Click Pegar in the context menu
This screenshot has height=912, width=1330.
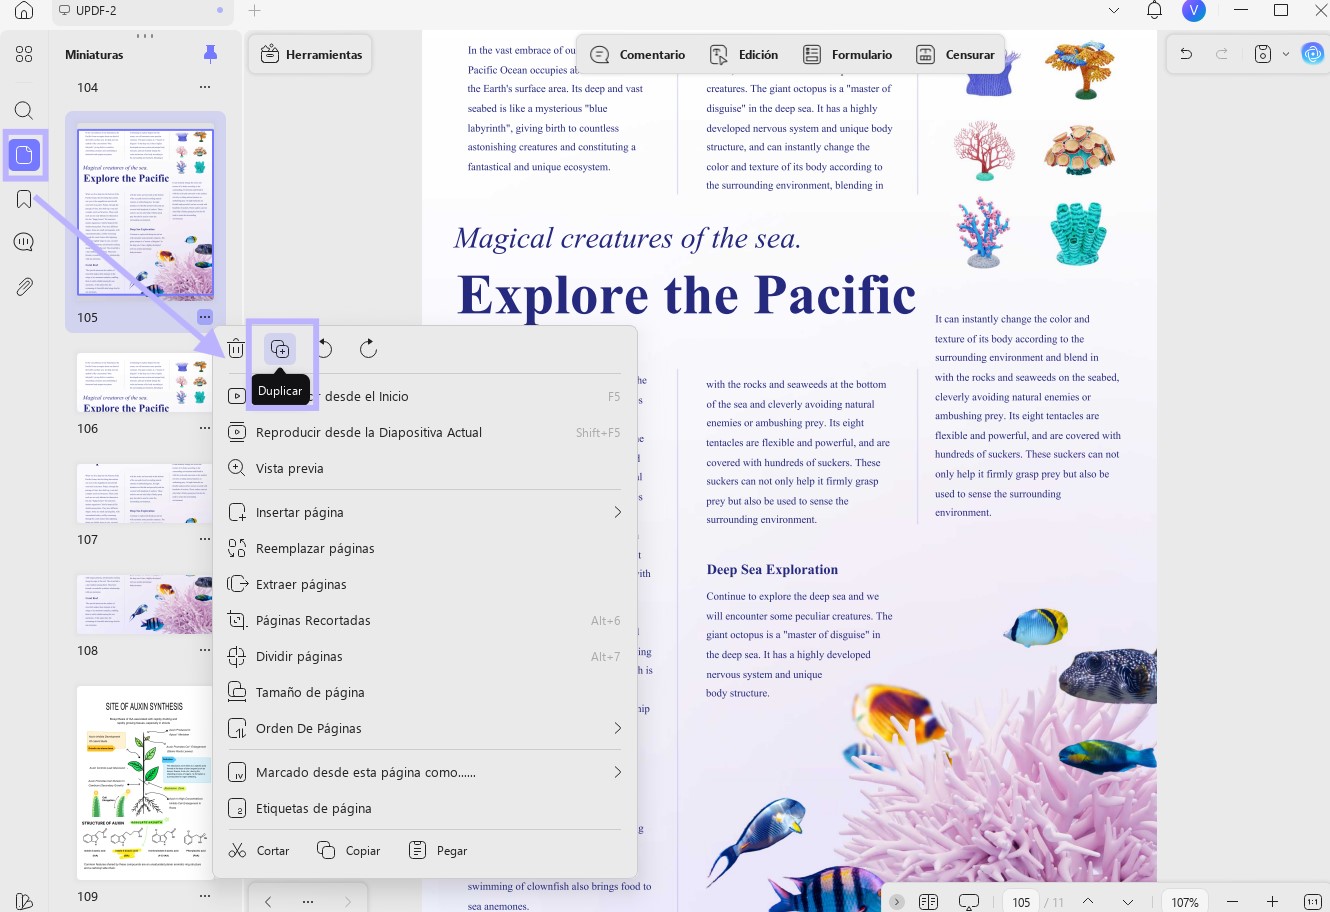[438, 851]
